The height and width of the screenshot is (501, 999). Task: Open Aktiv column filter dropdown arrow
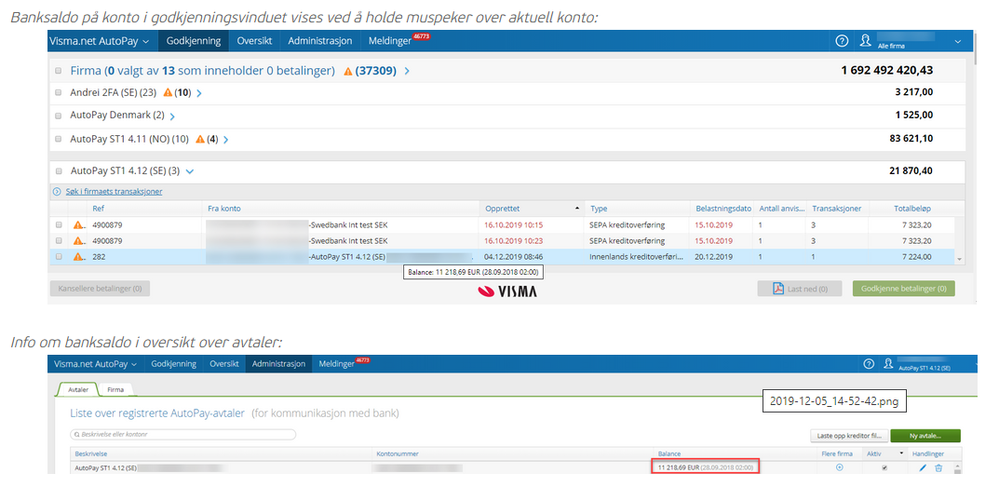coord(901,453)
